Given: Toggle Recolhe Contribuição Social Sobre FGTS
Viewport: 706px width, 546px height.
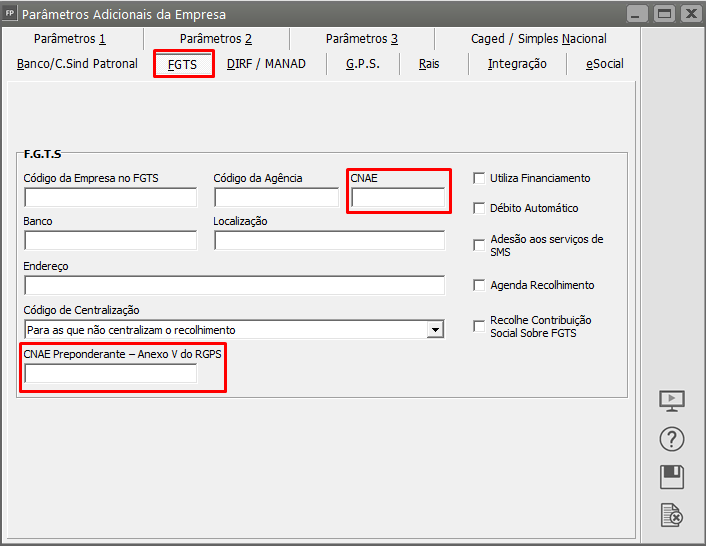Looking at the screenshot, I should [x=479, y=326].
